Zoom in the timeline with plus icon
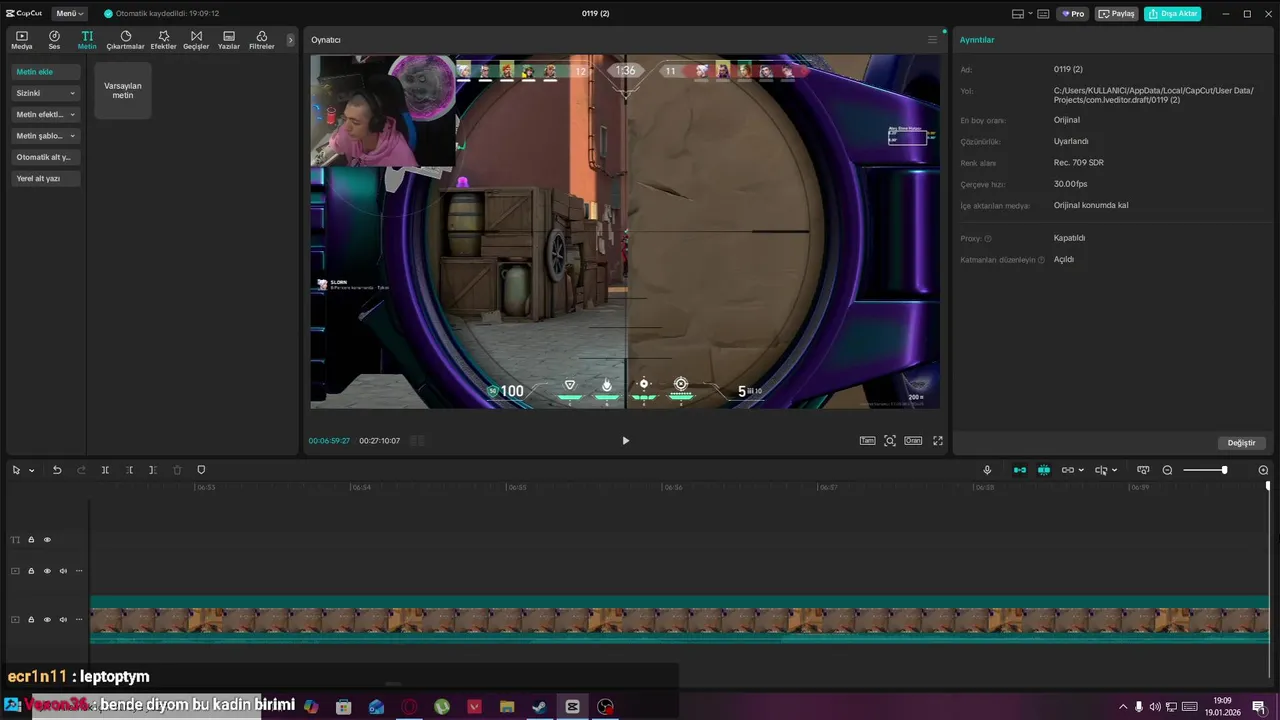1280x720 pixels. (1263, 470)
